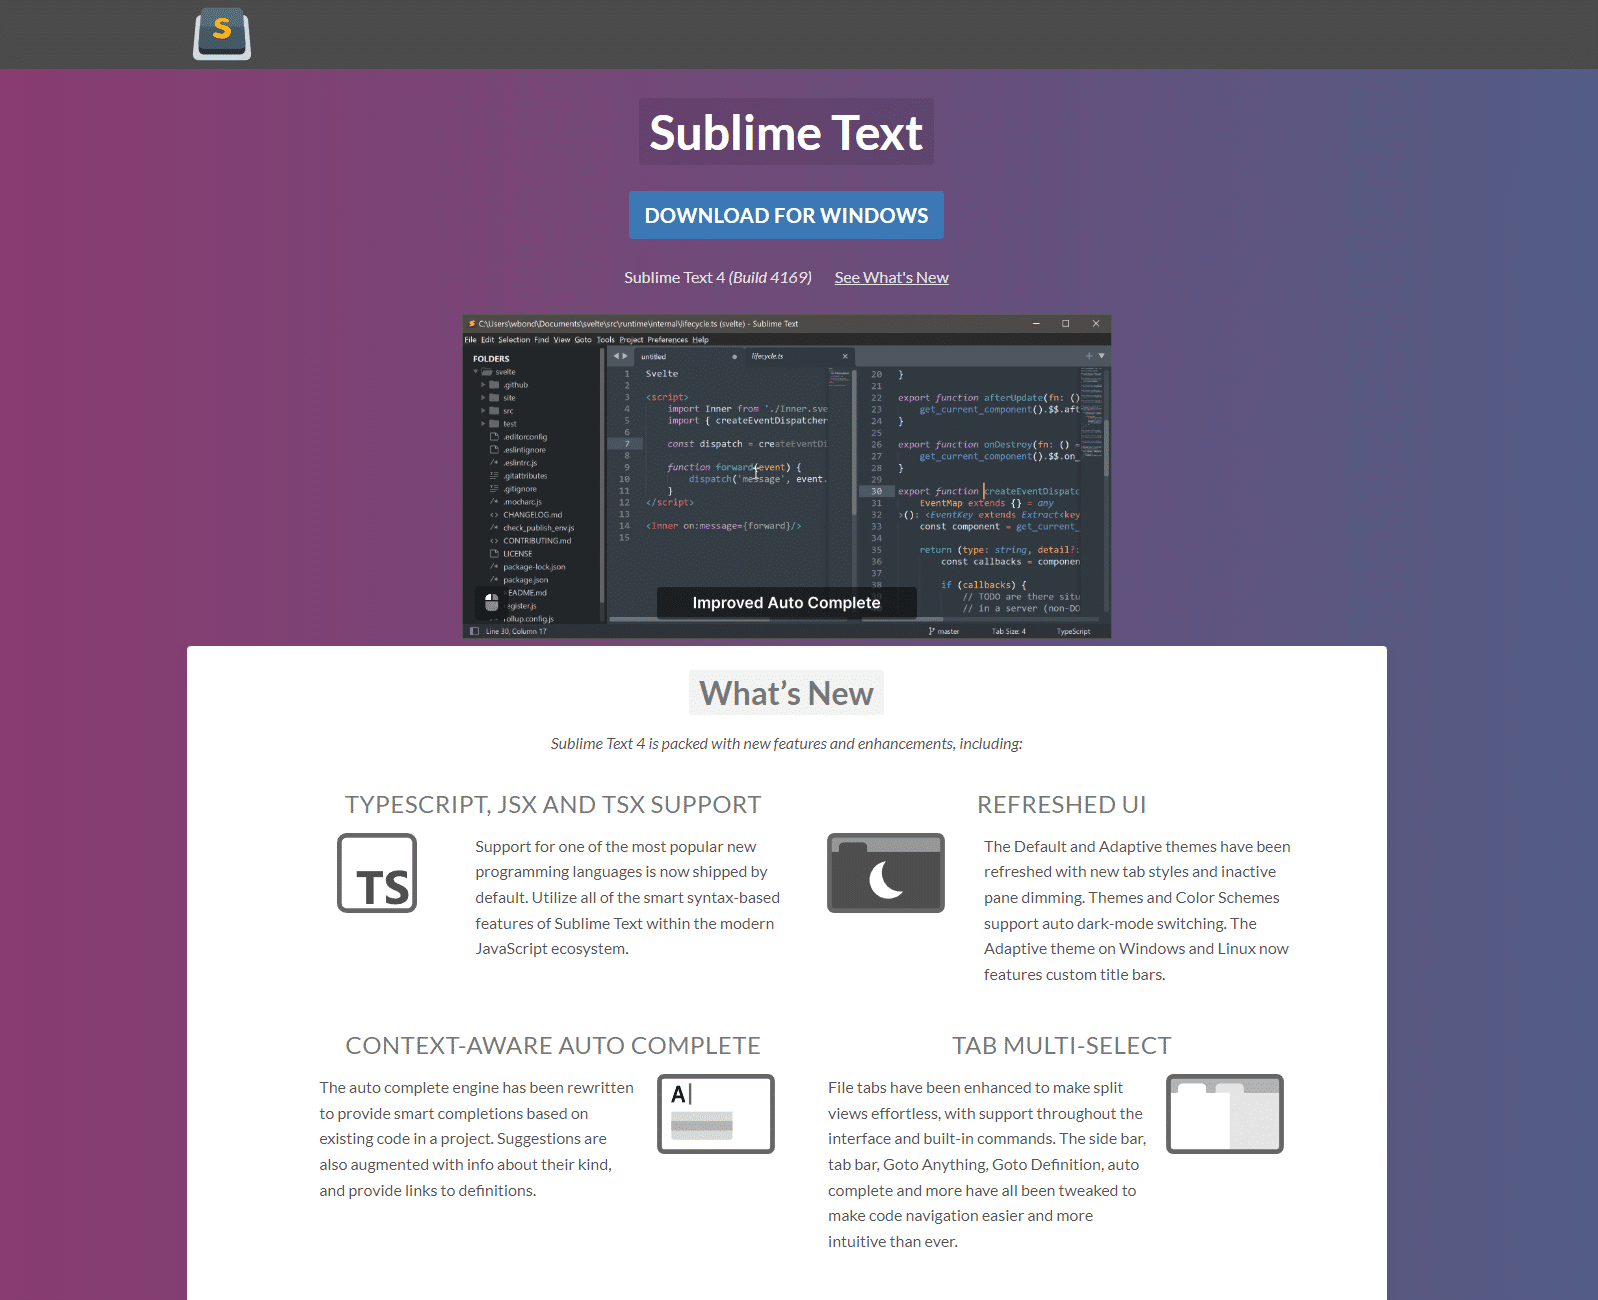Click the forward tab navigation arrow
The height and width of the screenshot is (1300, 1598).
coord(626,356)
